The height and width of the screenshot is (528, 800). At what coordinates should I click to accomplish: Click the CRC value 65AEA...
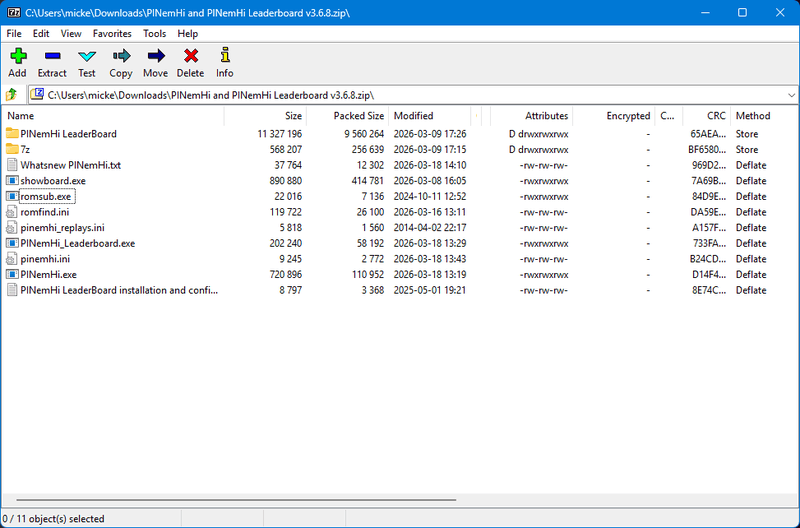pyautogui.click(x=708, y=134)
